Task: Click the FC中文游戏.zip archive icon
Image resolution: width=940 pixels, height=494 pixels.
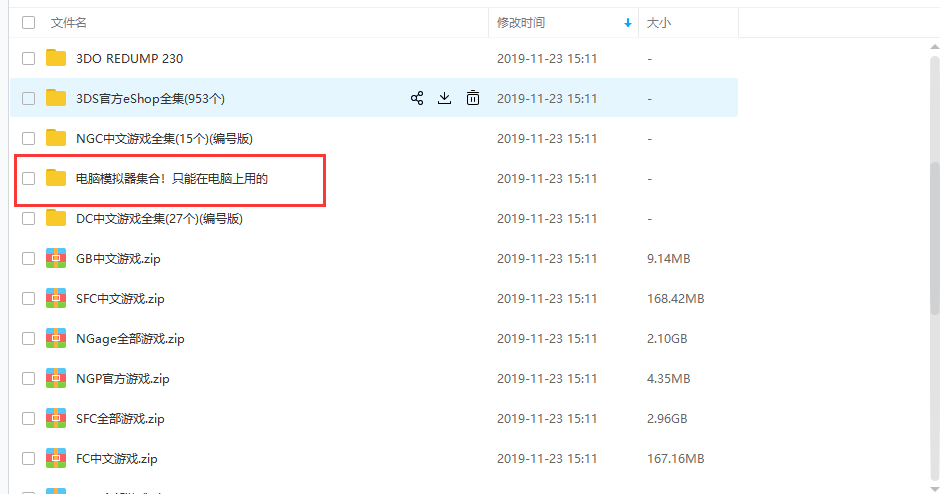Action: point(56,458)
